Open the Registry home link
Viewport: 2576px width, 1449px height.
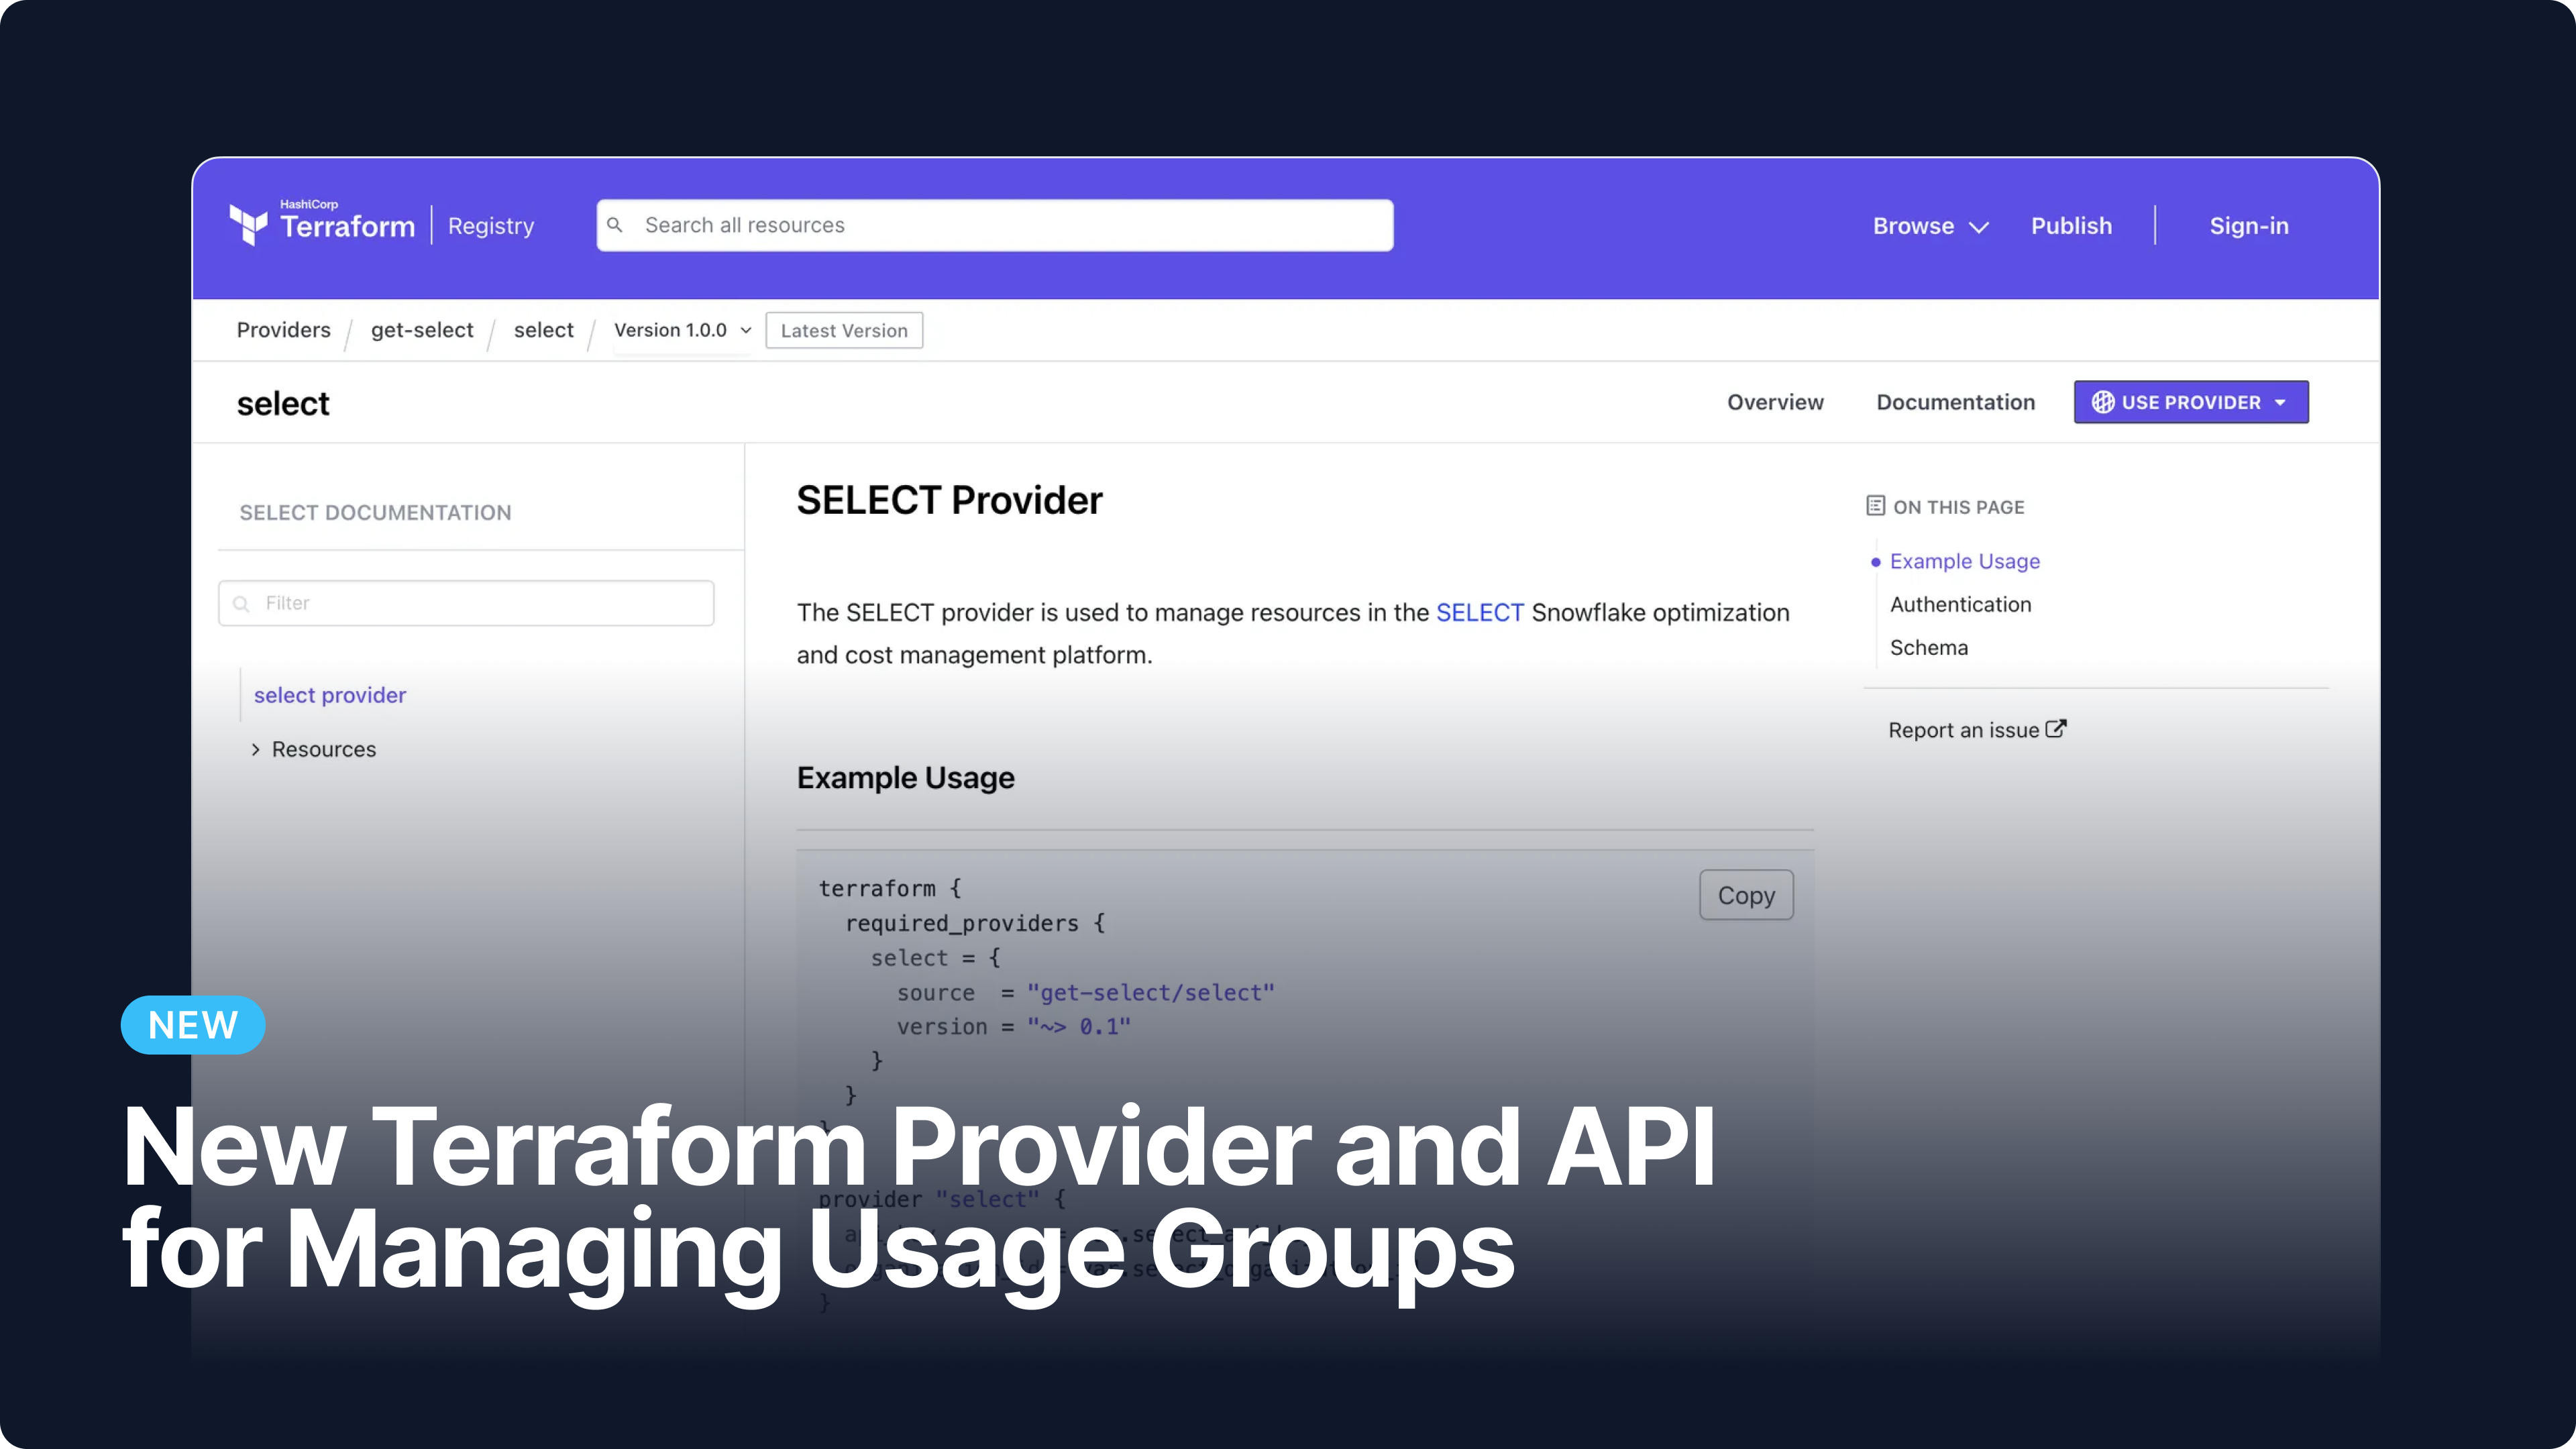(x=491, y=226)
